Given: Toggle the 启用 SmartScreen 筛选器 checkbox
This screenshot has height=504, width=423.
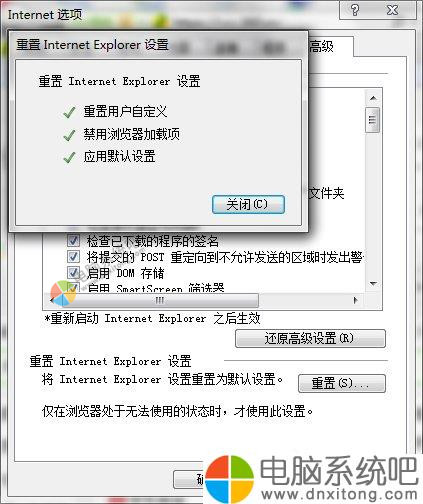Looking at the screenshot, I should click(x=73, y=287).
